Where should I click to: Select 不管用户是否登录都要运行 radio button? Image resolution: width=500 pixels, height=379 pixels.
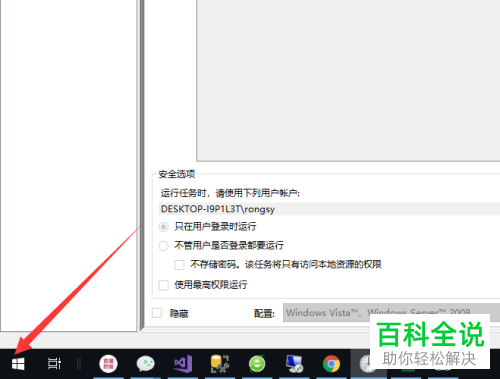tap(163, 246)
